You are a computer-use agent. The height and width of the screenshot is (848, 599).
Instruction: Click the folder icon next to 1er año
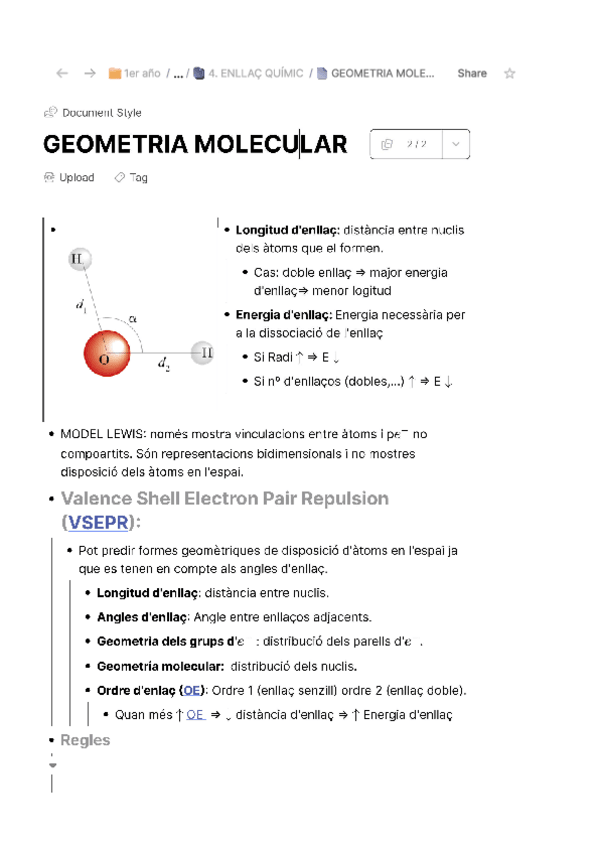(x=116, y=73)
